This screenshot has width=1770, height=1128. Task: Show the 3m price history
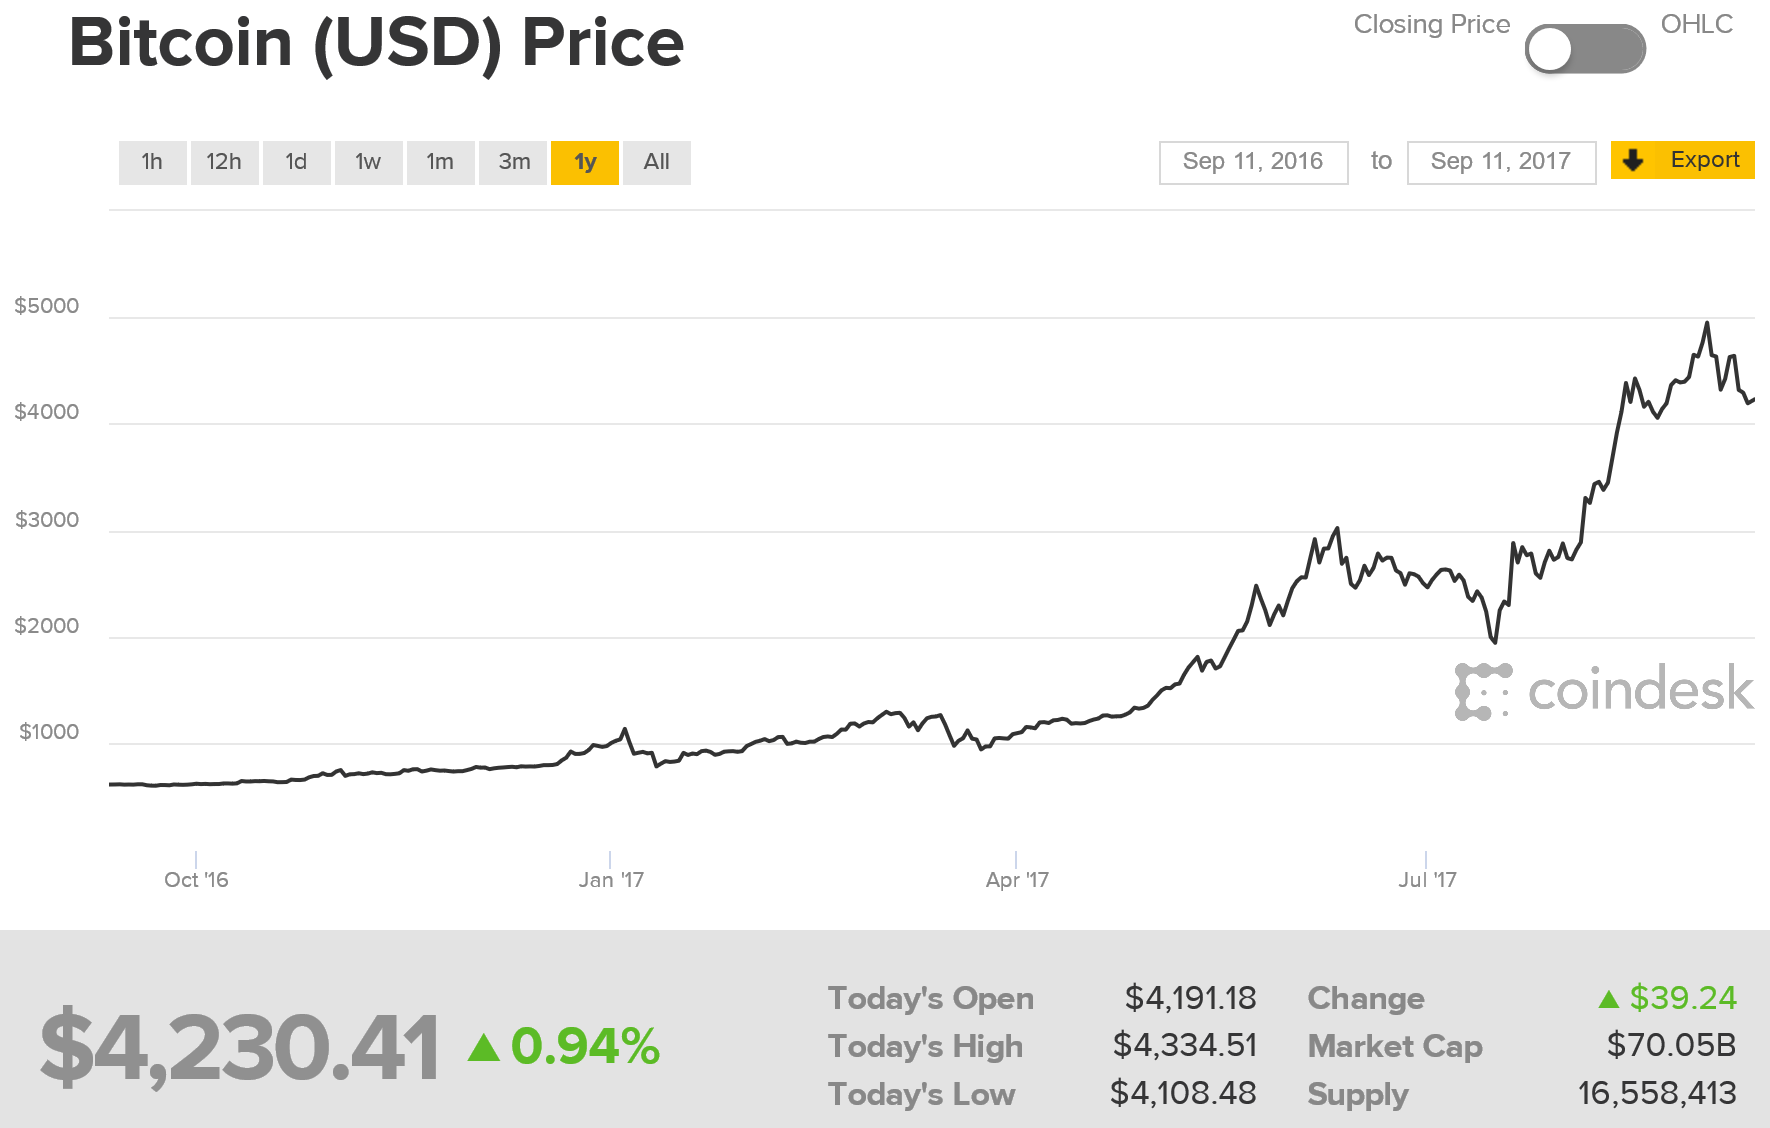(x=514, y=162)
